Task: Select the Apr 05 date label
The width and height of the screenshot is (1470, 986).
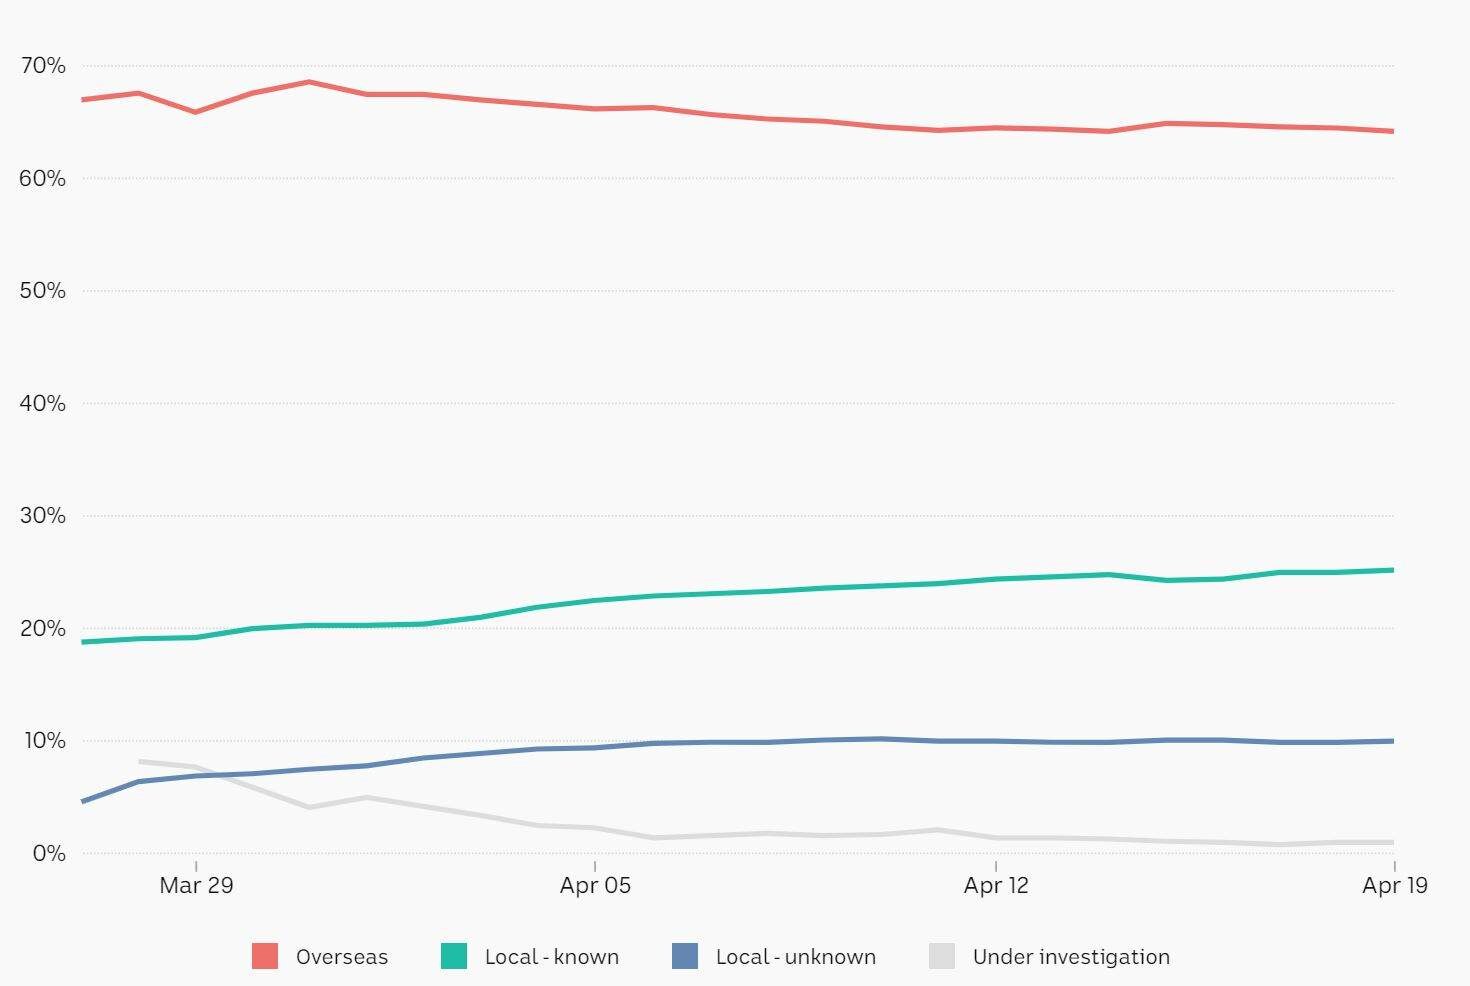Action: pos(595,885)
